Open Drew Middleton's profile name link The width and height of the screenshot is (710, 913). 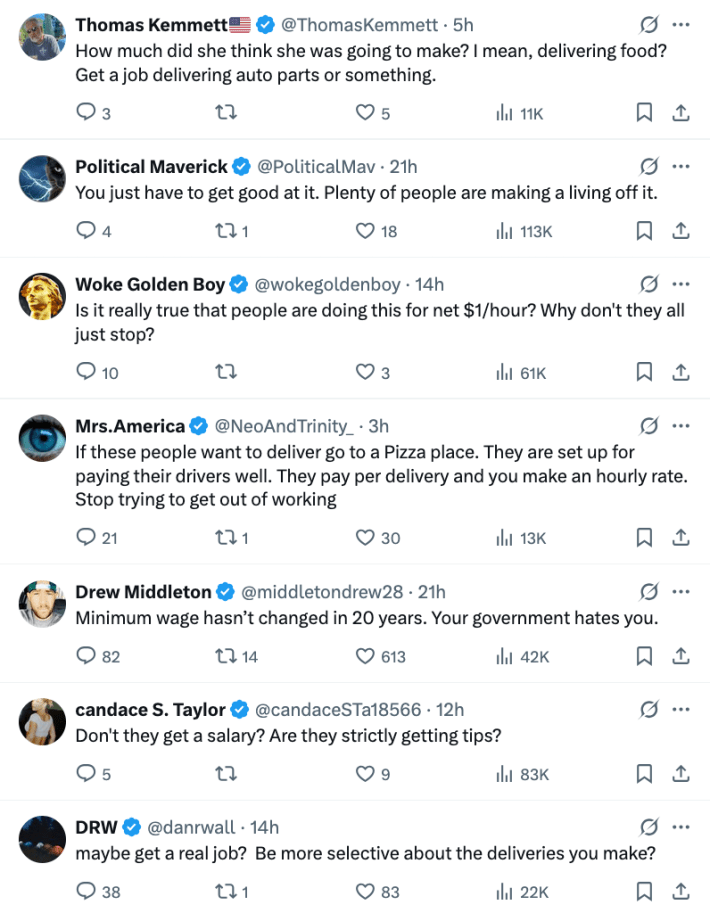(143, 592)
